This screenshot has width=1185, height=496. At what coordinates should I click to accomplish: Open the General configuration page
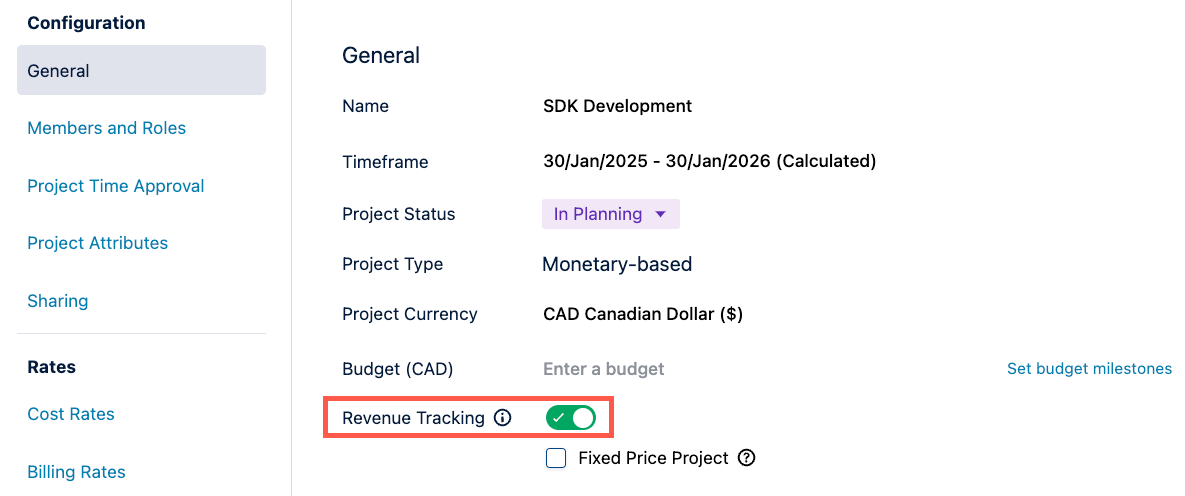point(141,71)
